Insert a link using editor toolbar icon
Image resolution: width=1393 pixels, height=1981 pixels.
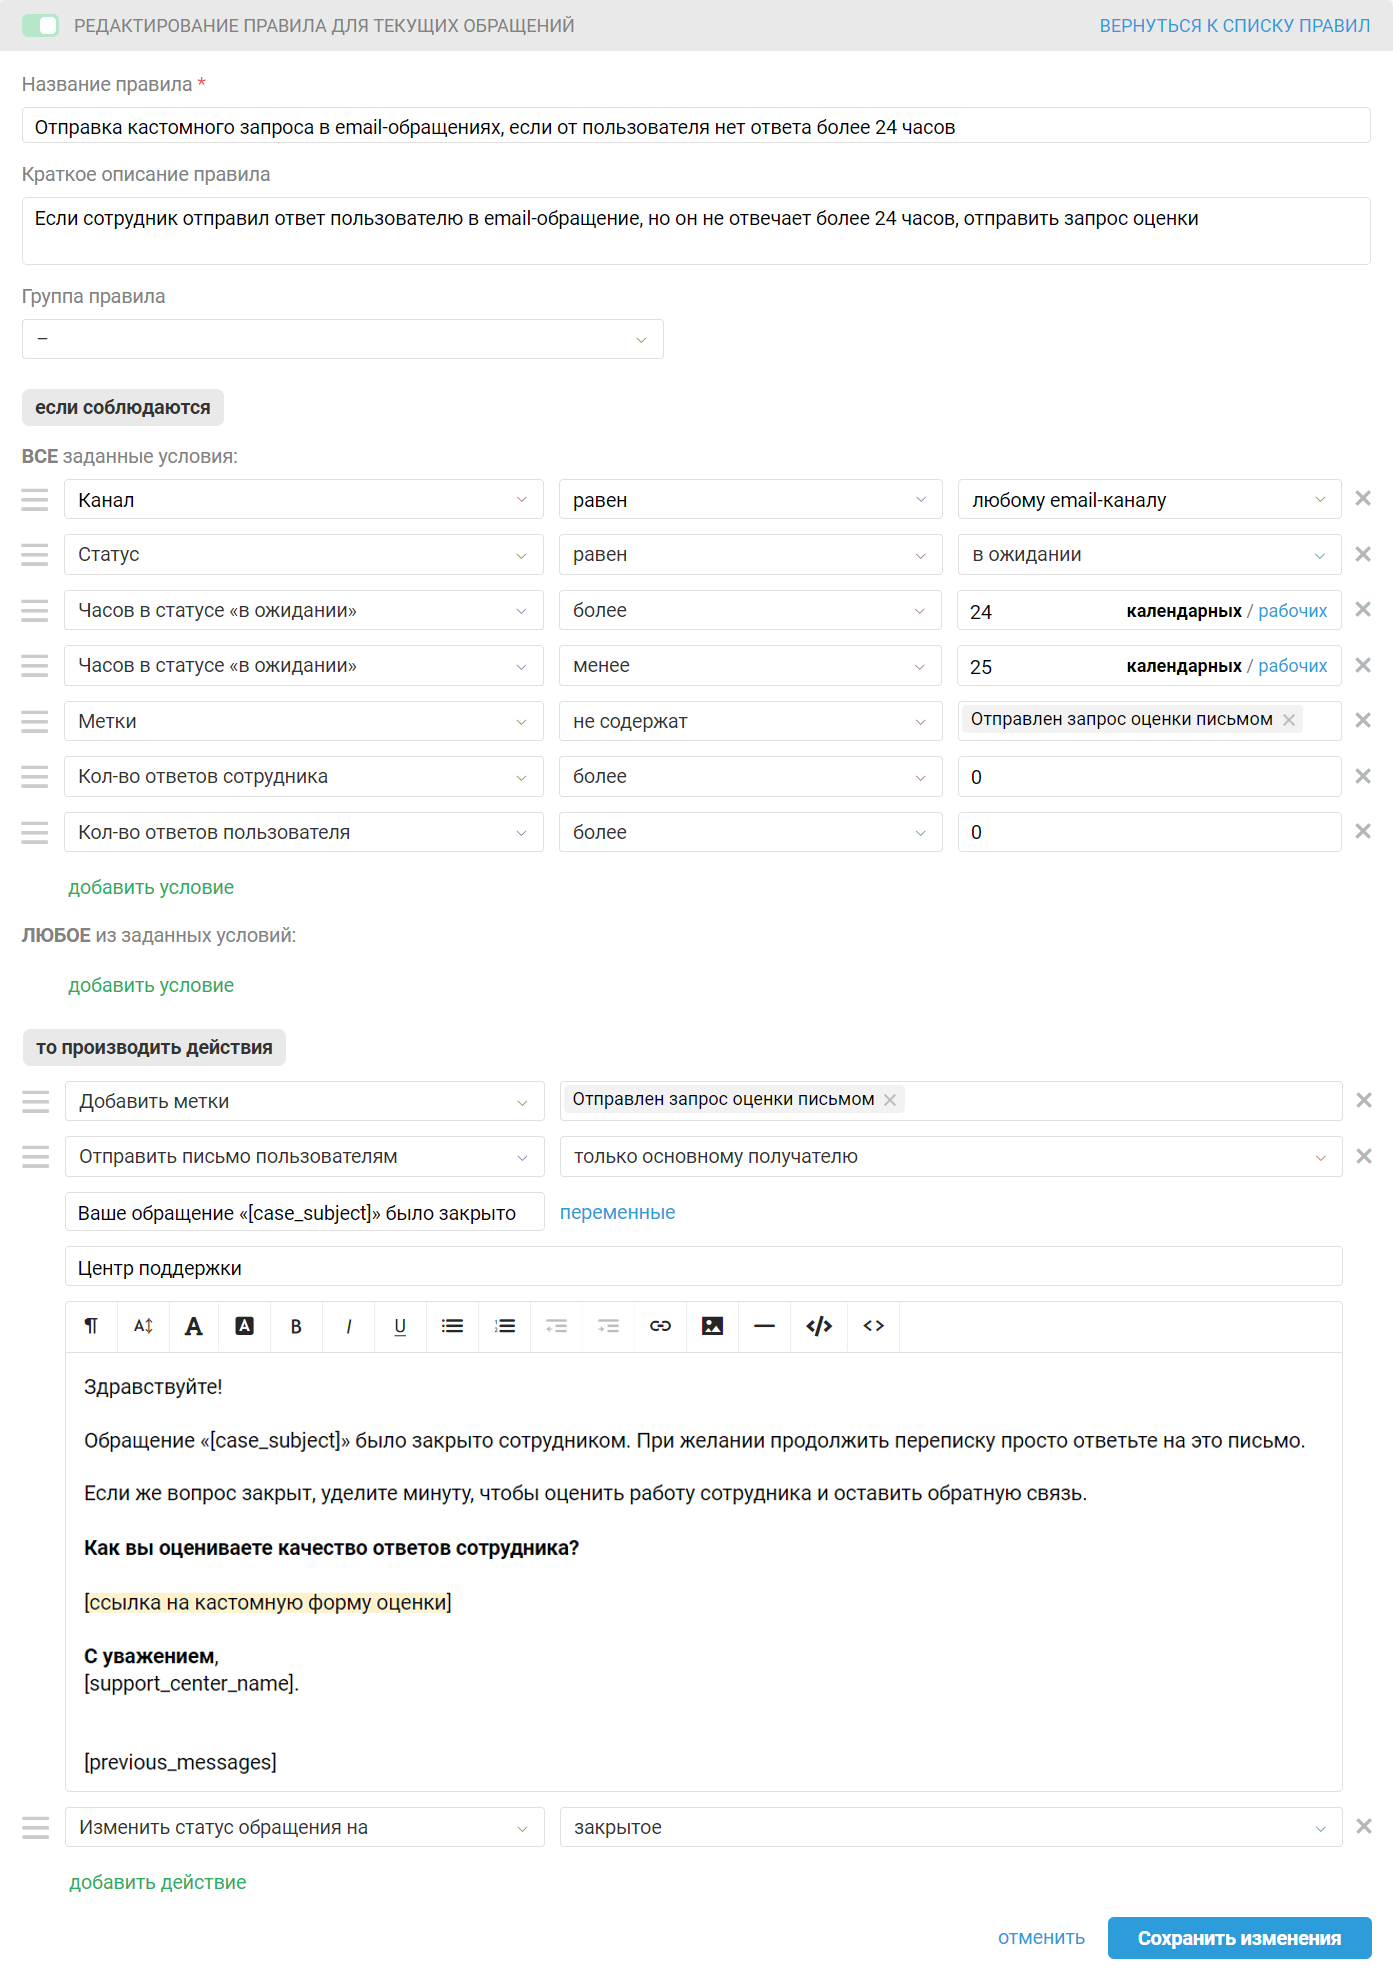(x=660, y=1326)
